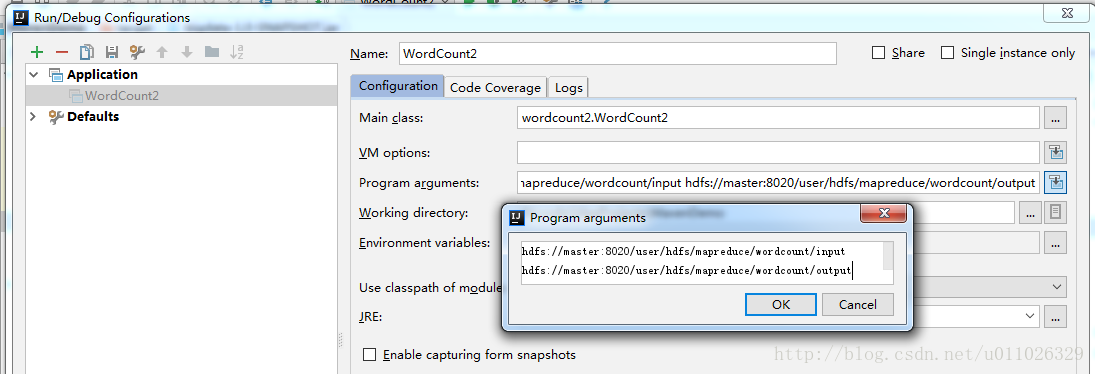Move configuration down with arrow icon
The width and height of the screenshot is (1095, 374).
[186, 52]
